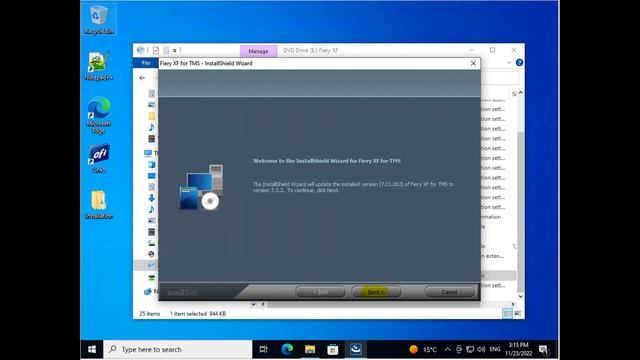Image resolution: width=640 pixels, height=360 pixels.
Task: Close the DVD Drive File Explorer window
Action: point(514,50)
